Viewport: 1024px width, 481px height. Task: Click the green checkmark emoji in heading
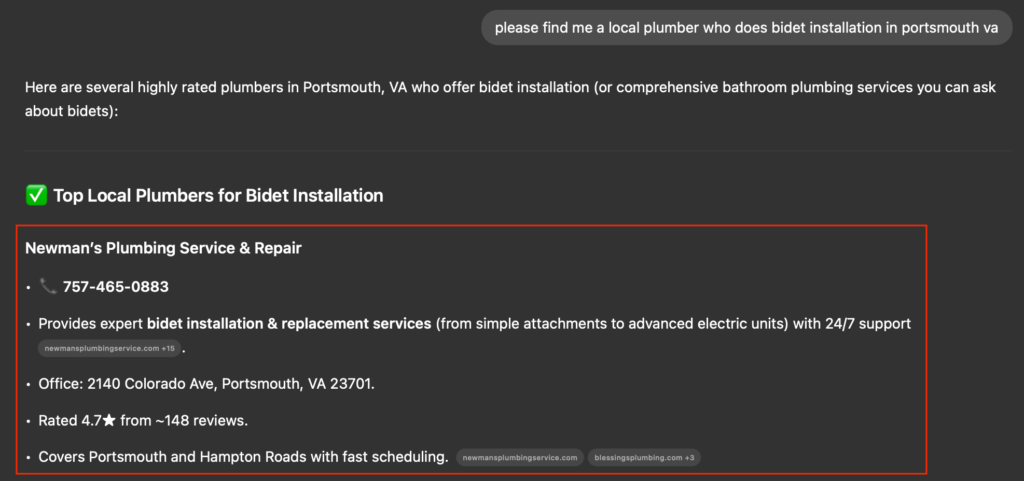point(36,195)
